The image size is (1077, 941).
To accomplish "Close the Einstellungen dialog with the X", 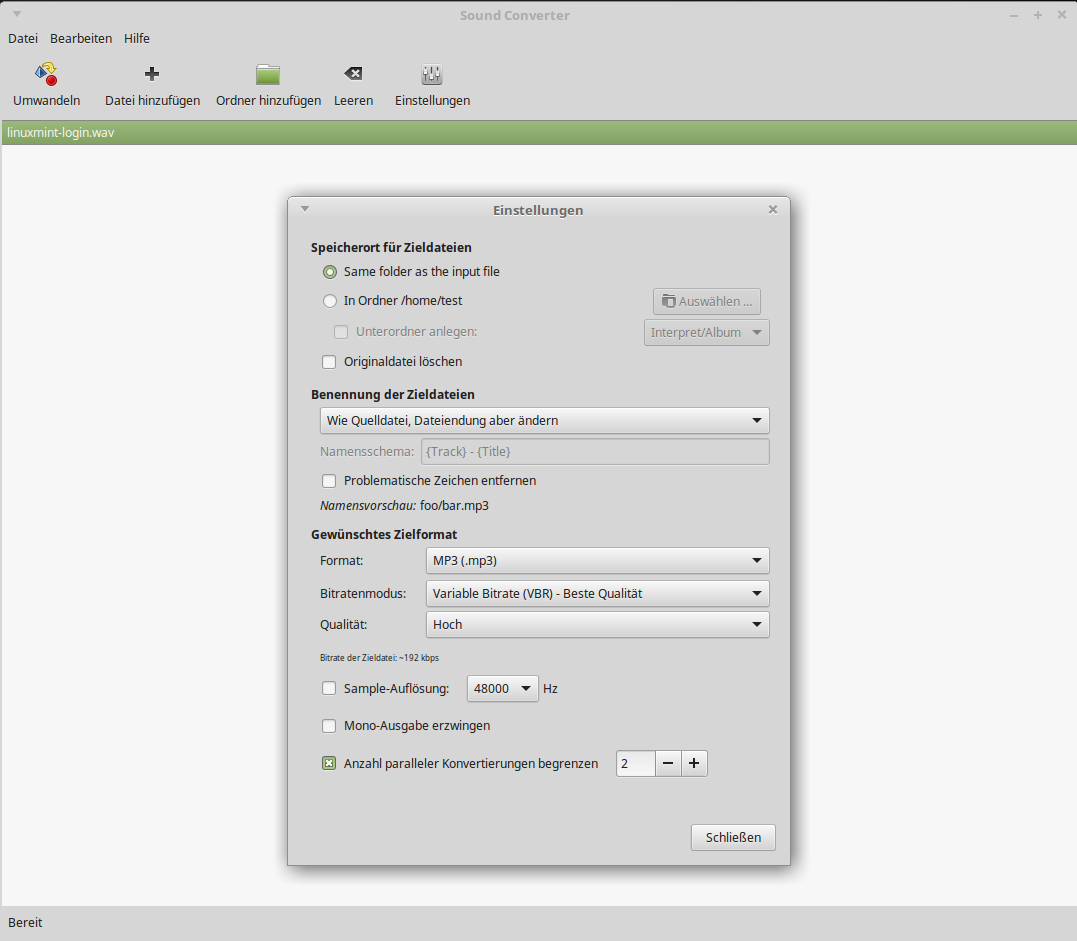I will point(773,209).
